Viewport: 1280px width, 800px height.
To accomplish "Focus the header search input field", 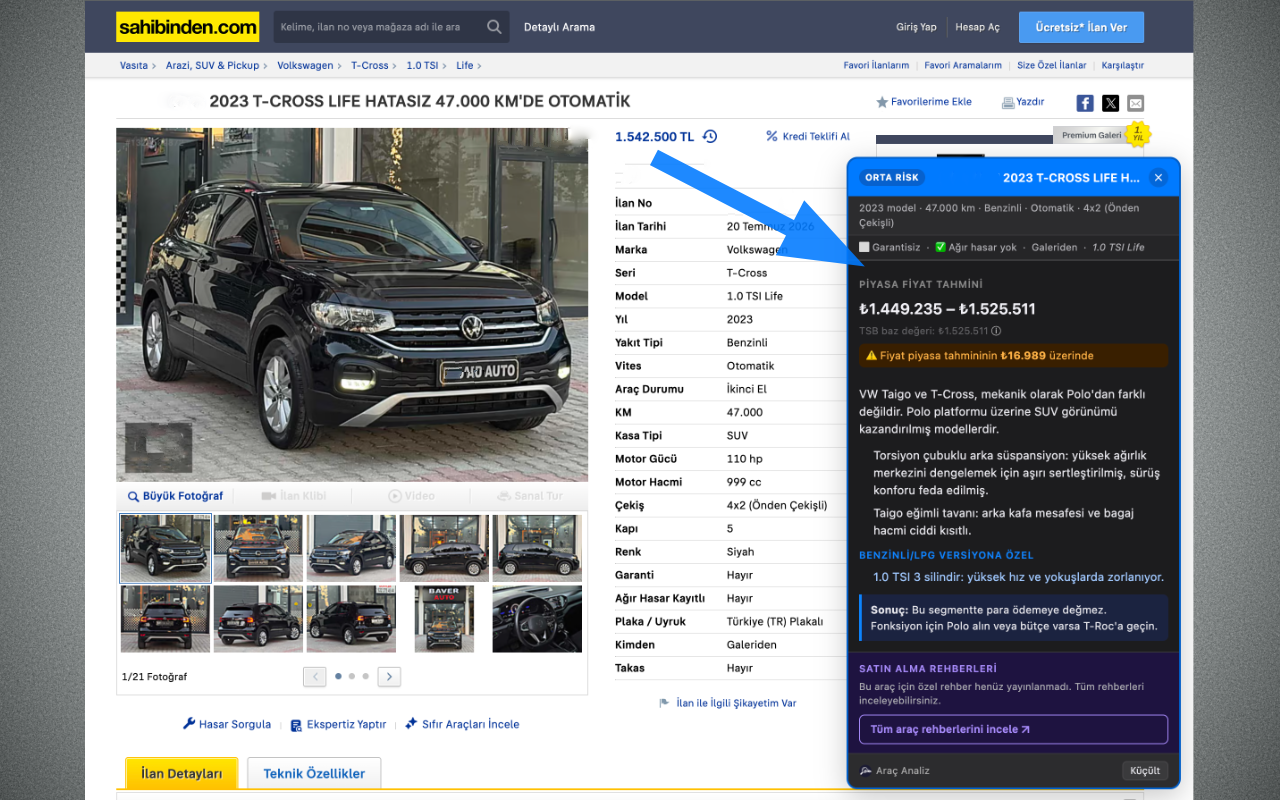I will click(x=378, y=27).
